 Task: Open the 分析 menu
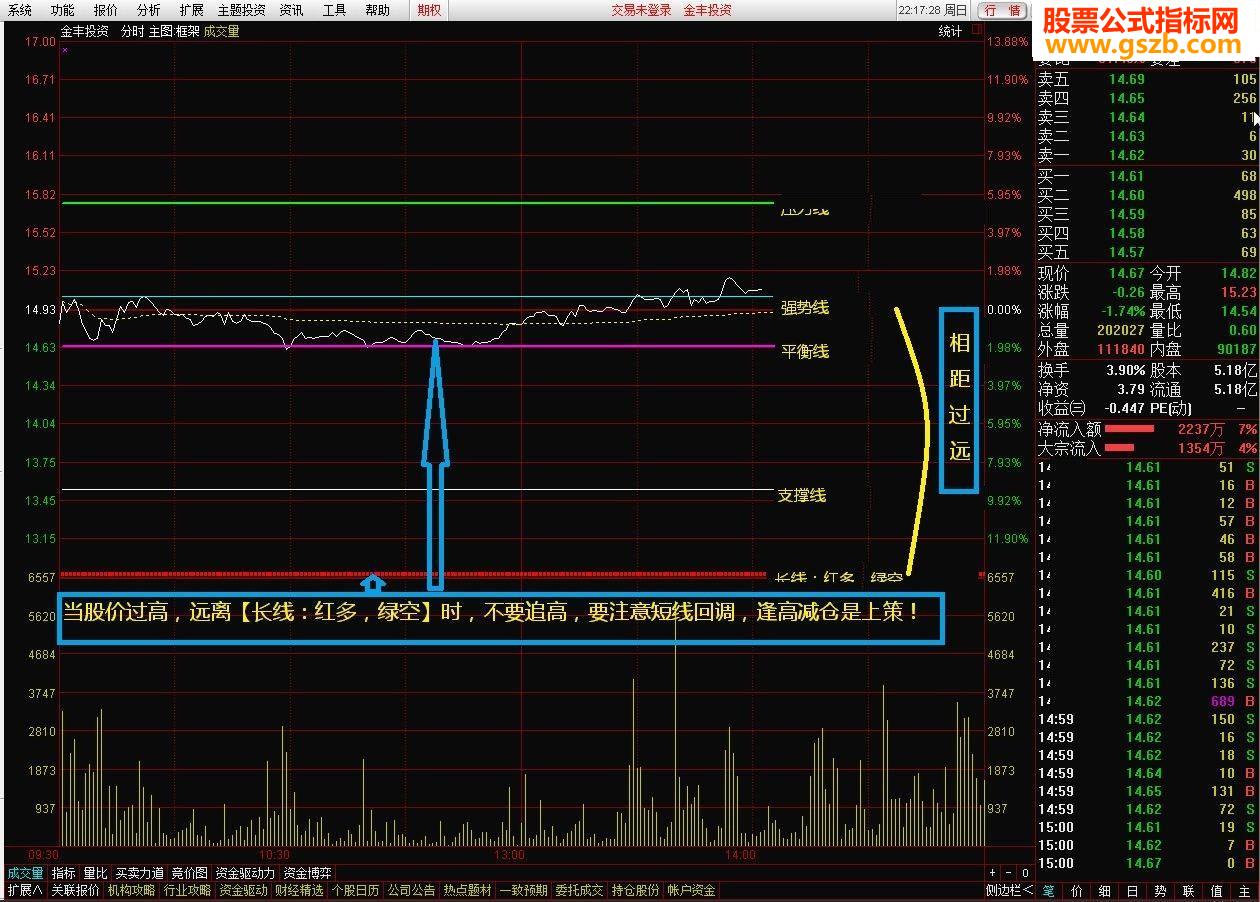click(x=148, y=10)
